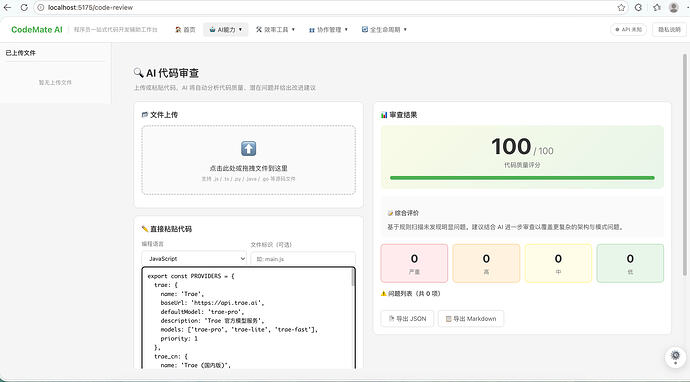Click the floating settings gear icon
690x382 pixels.
tap(675, 356)
